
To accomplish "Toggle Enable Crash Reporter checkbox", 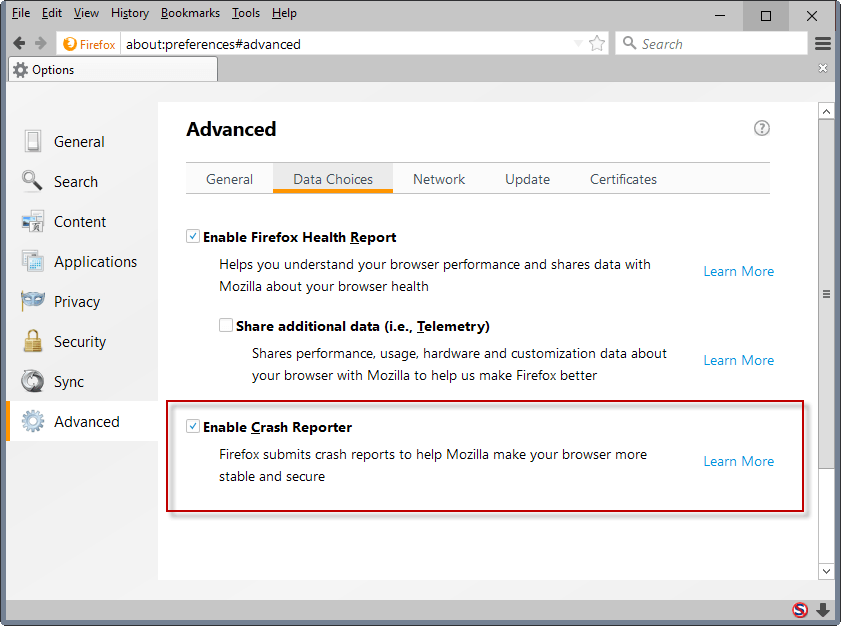I will (193, 426).
